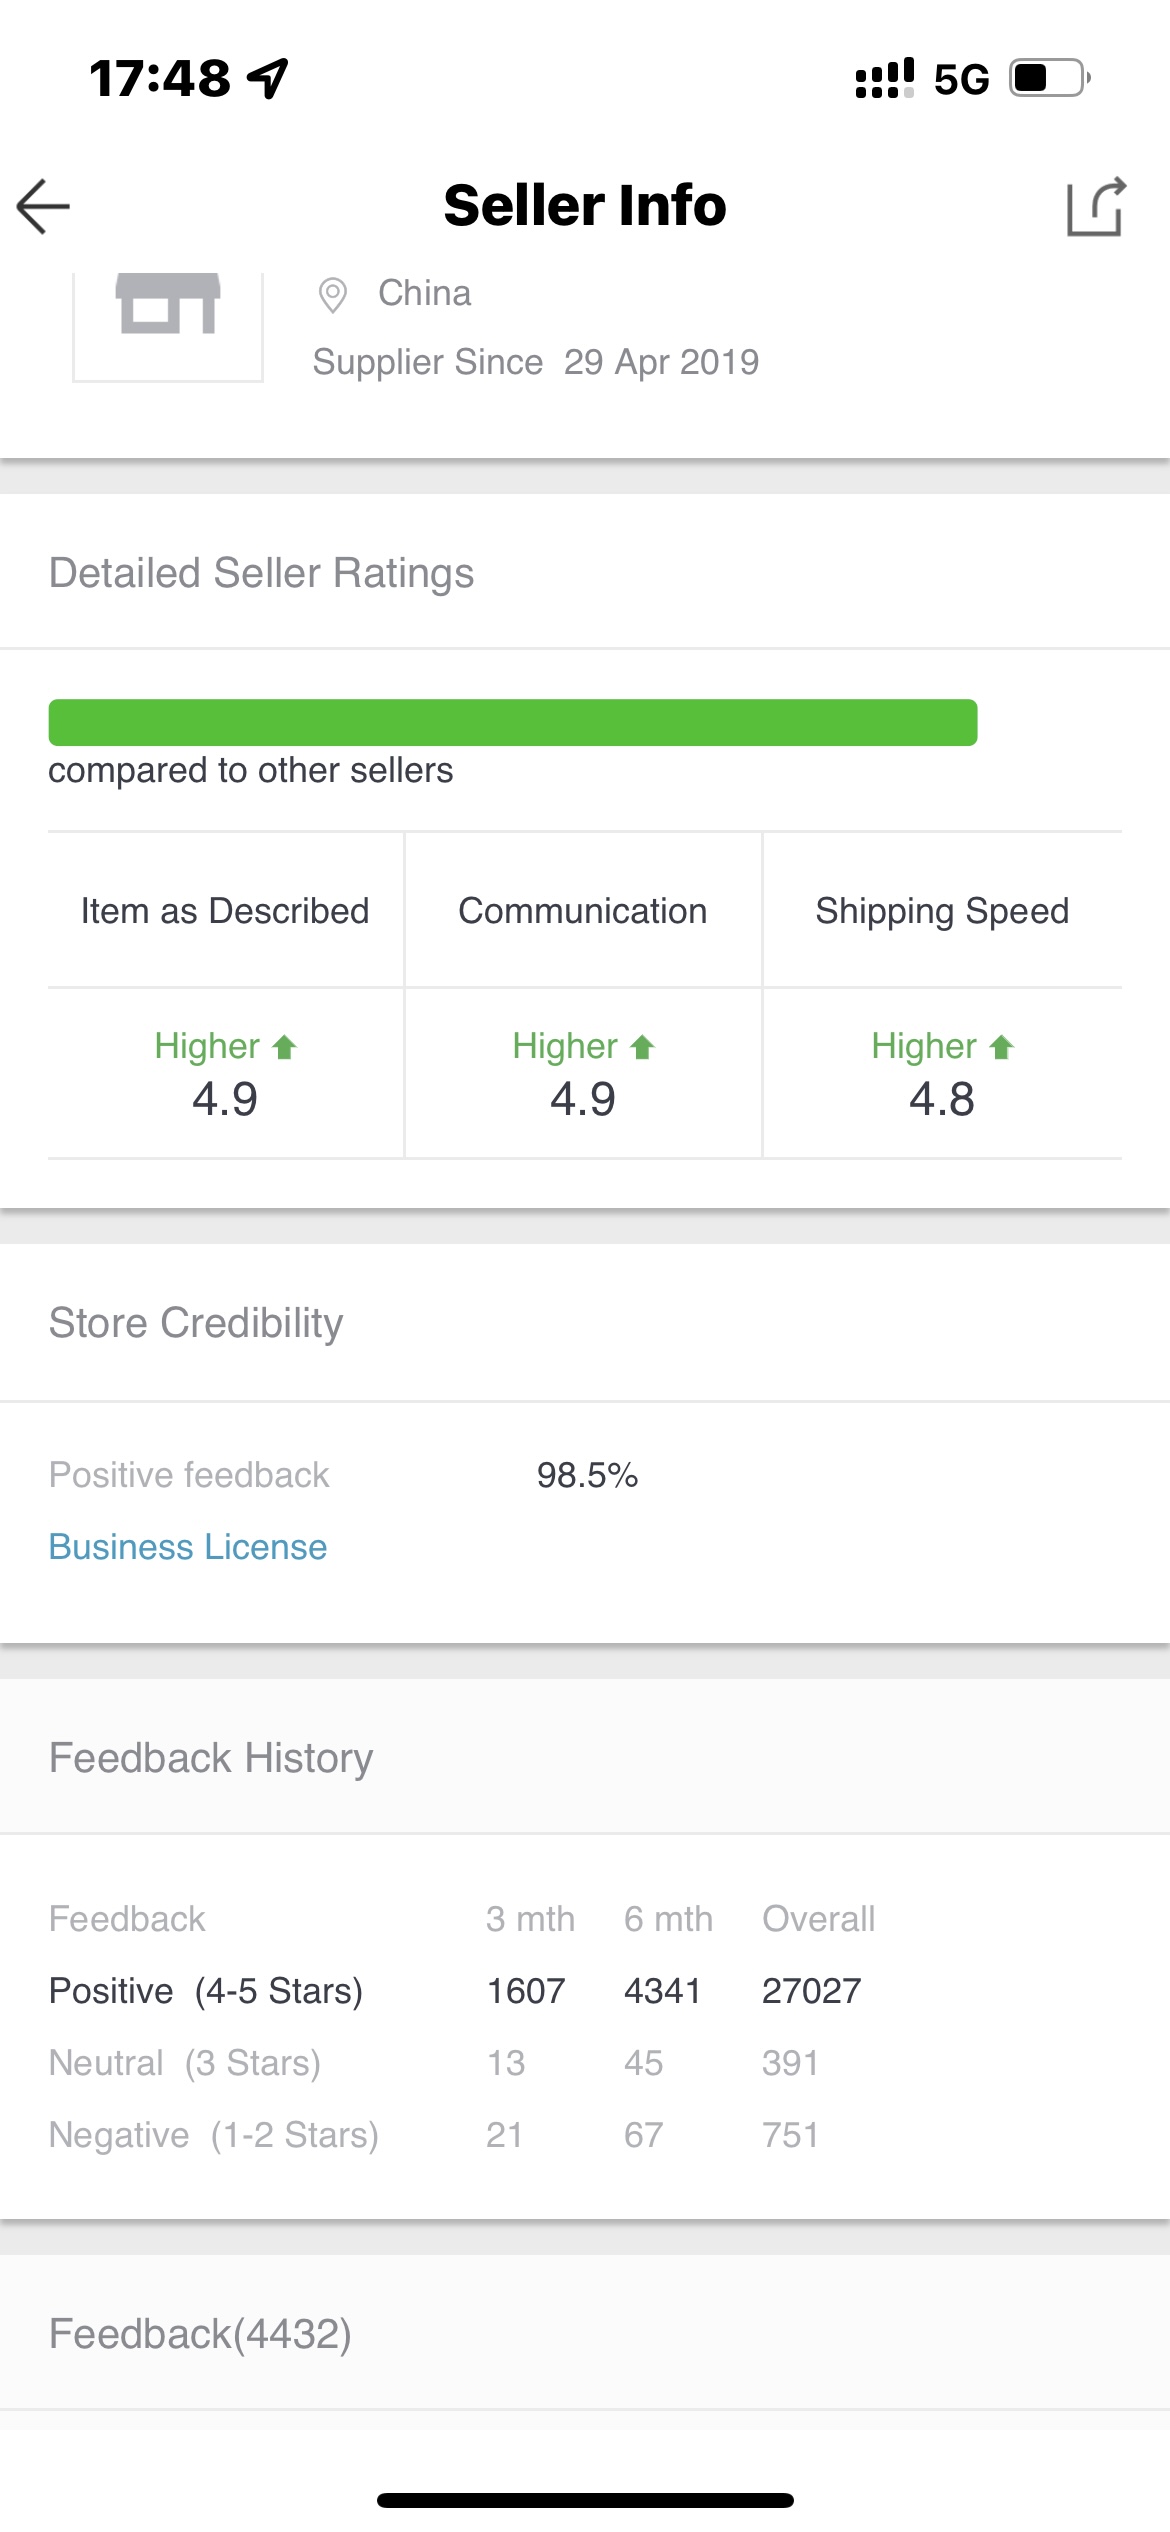Viewport: 1170px width, 2532px height.
Task: Tap the green arrow under Shipping Speed
Action: [x=1001, y=1047]
